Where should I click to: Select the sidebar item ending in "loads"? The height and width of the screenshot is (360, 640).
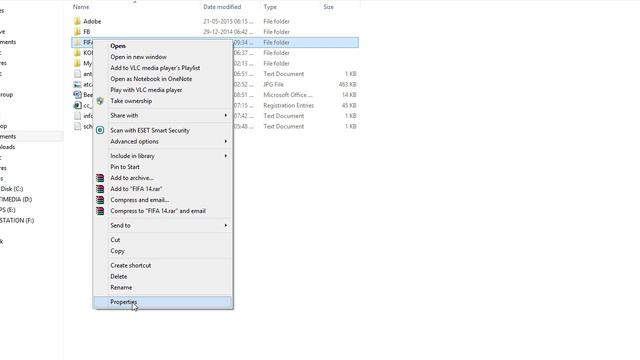[x=7, y=147]
